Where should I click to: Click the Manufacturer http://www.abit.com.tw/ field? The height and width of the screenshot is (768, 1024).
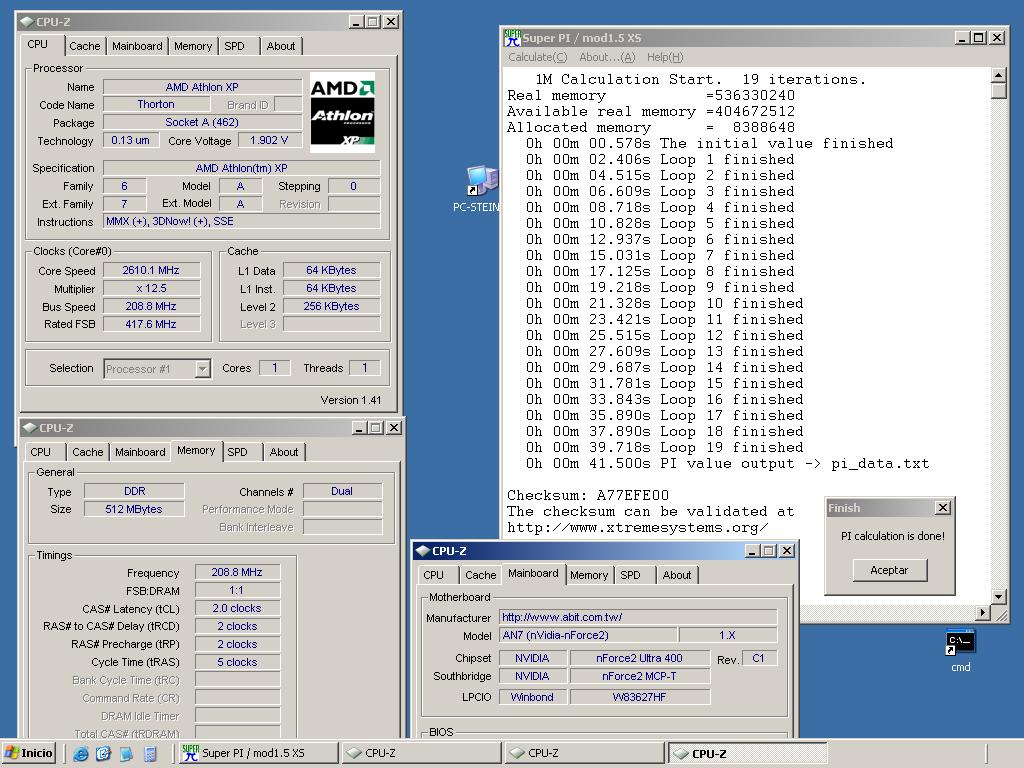pos(638,617)
